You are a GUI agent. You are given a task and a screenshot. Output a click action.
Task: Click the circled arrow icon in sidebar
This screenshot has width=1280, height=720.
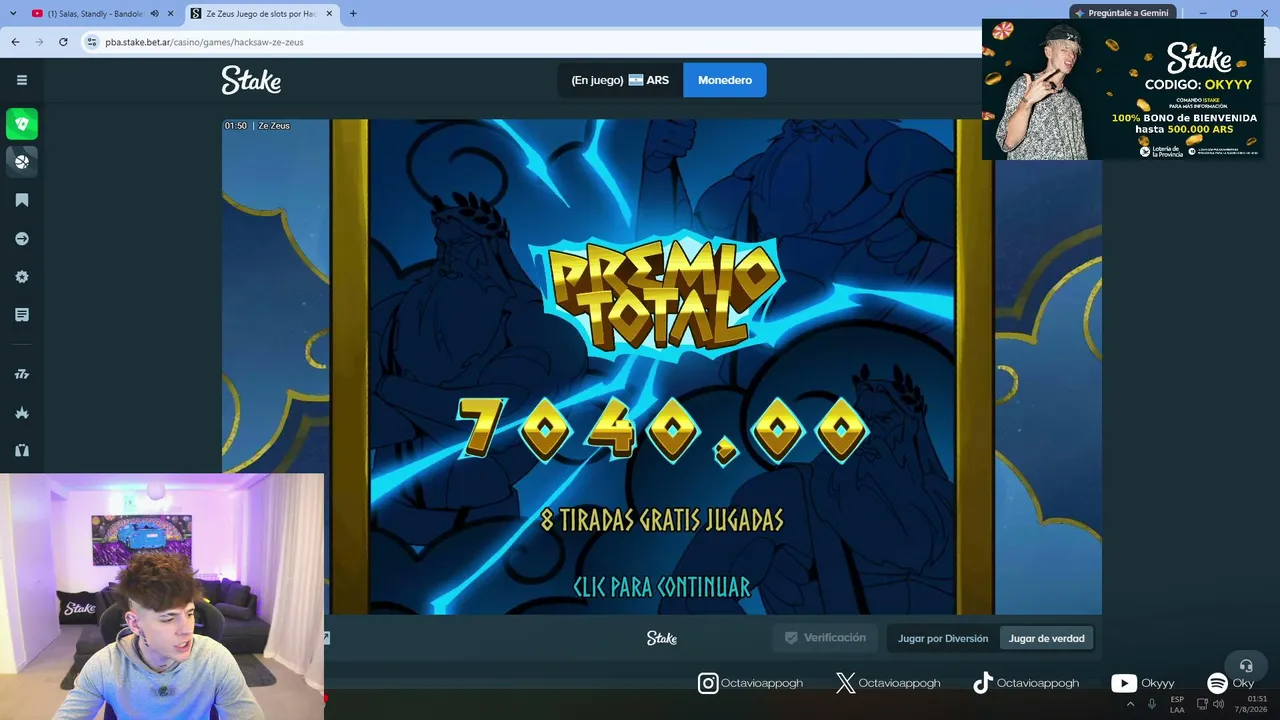(22, 239)
